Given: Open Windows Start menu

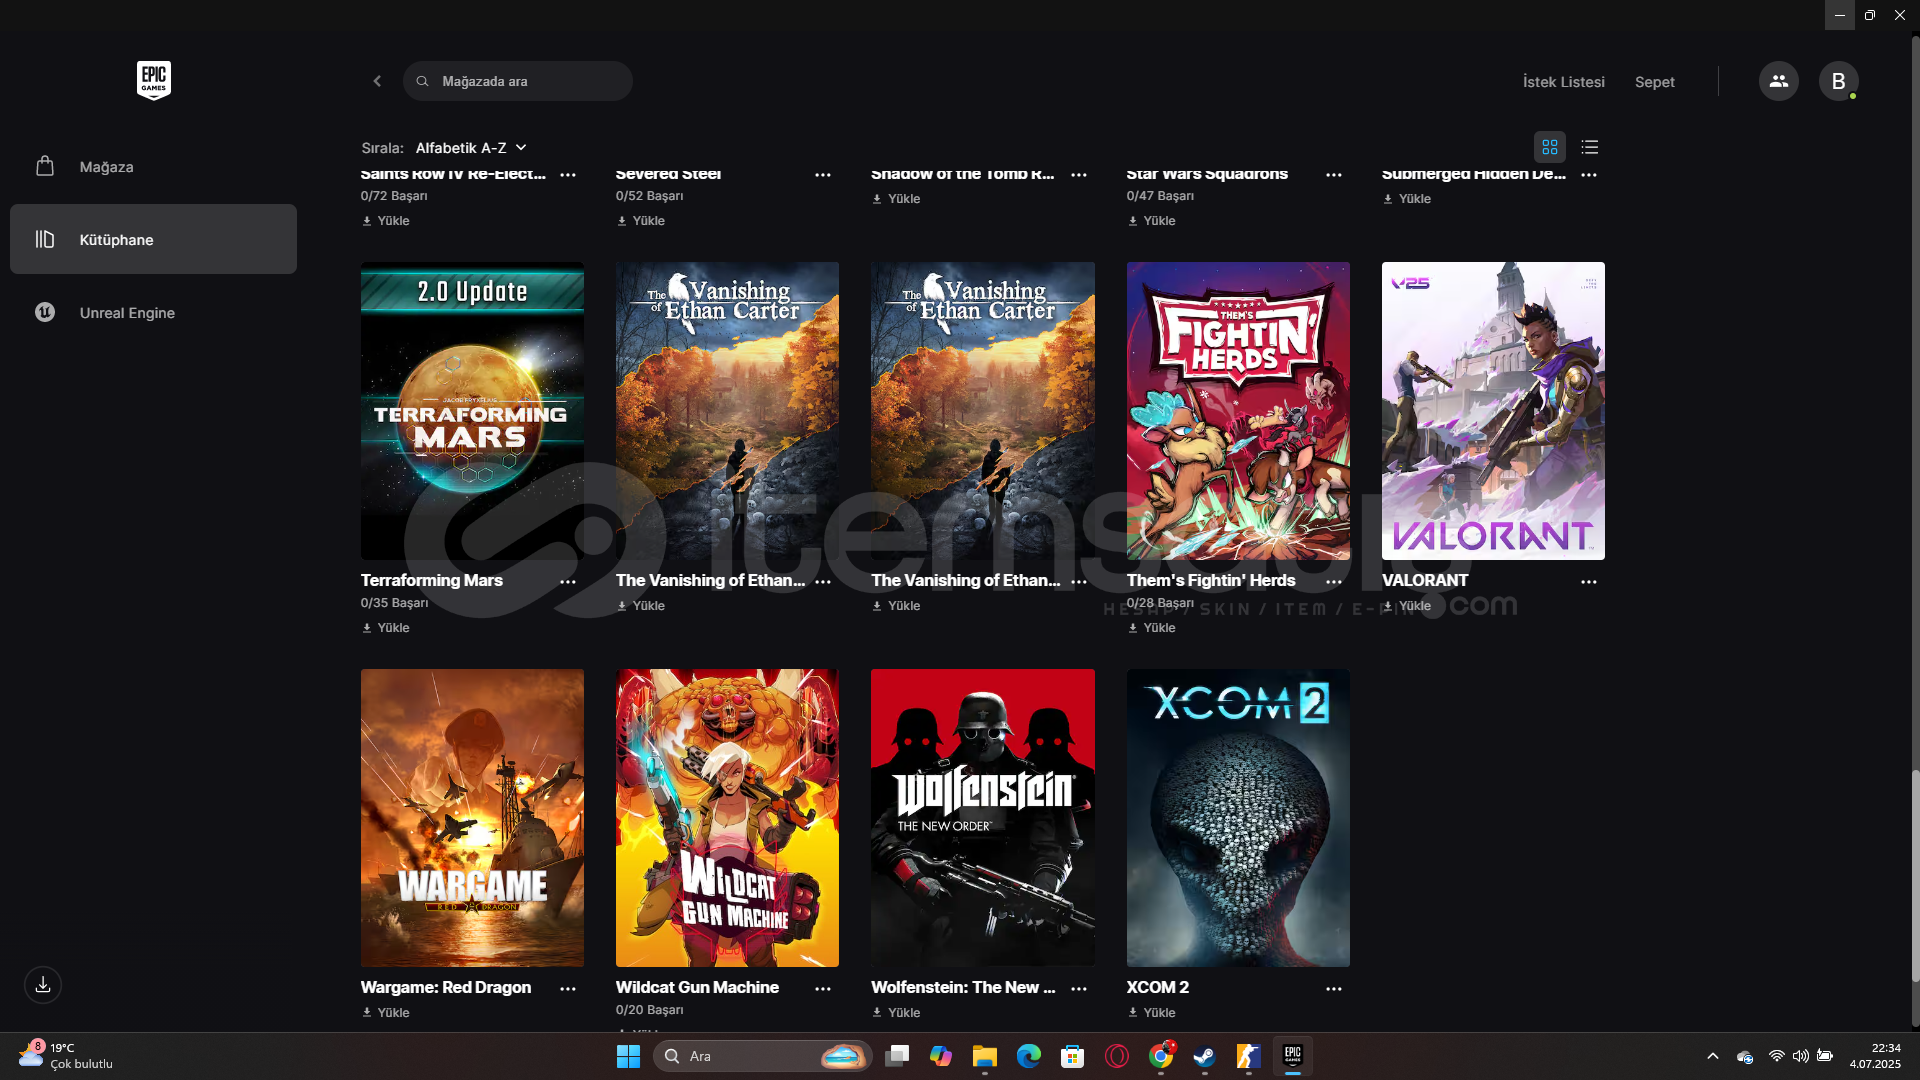Looking at the screenshot, I should coord(628,1056).
